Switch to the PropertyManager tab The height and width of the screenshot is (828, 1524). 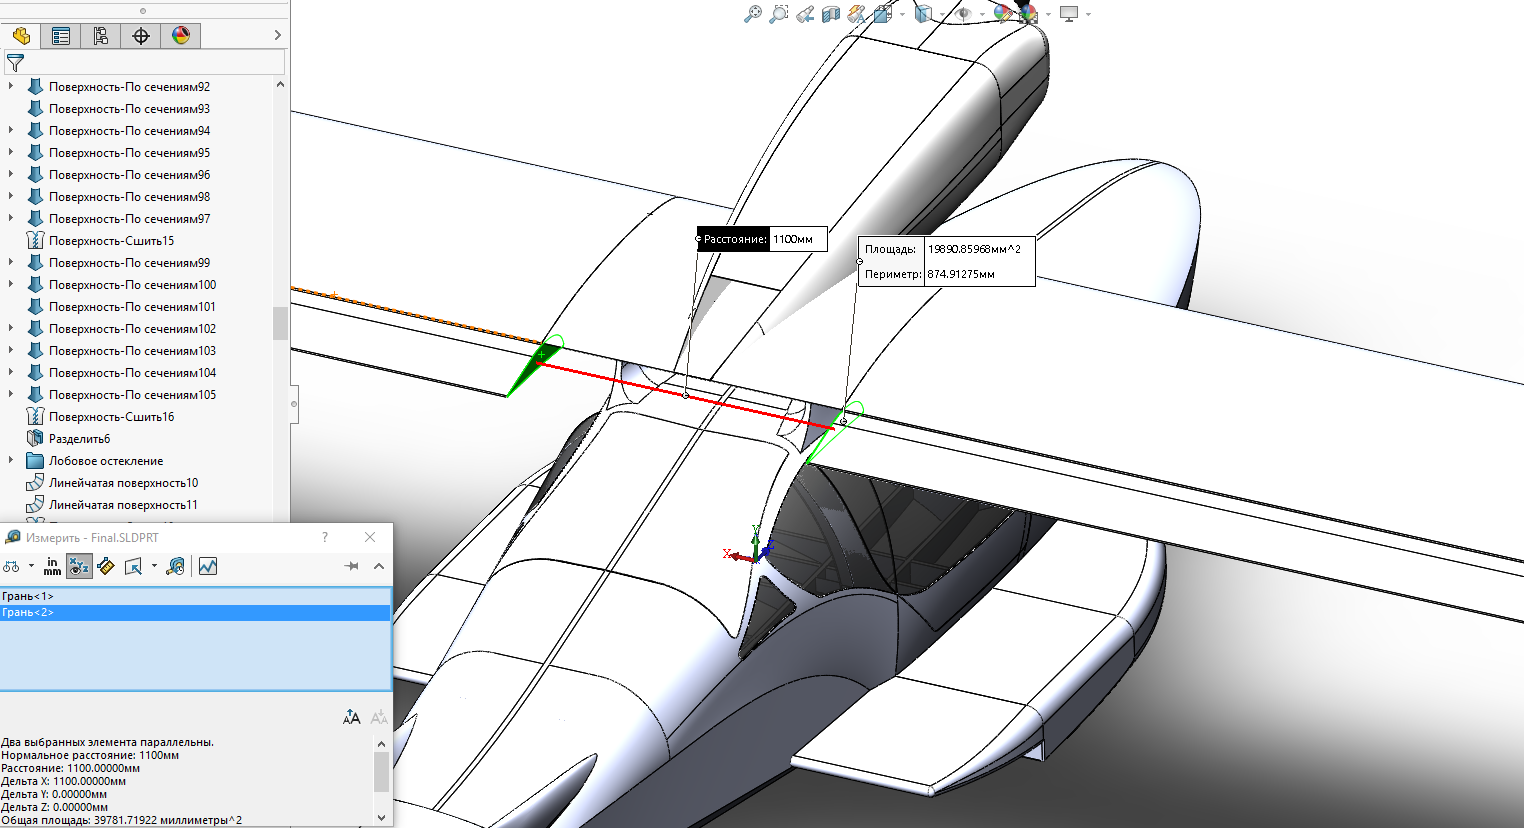pyautogui.click(x=61, y=36)
